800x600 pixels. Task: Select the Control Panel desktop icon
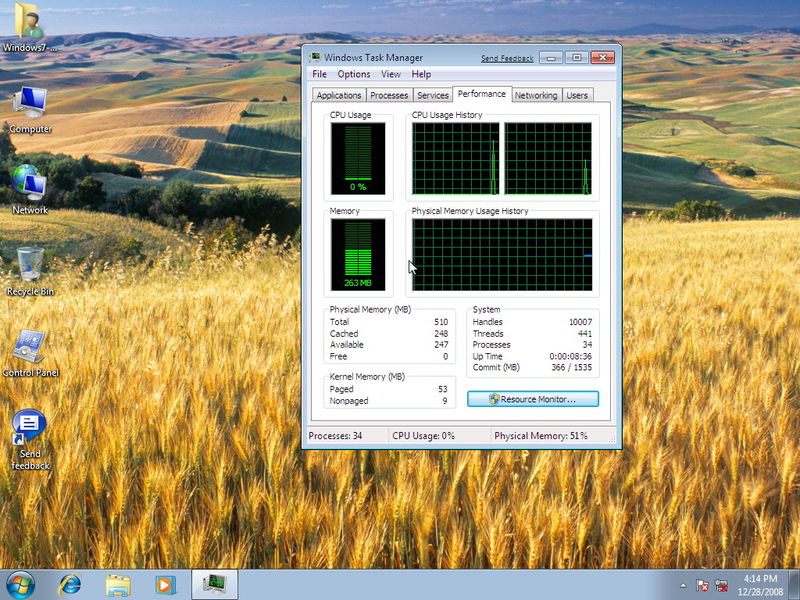point(30,350)
